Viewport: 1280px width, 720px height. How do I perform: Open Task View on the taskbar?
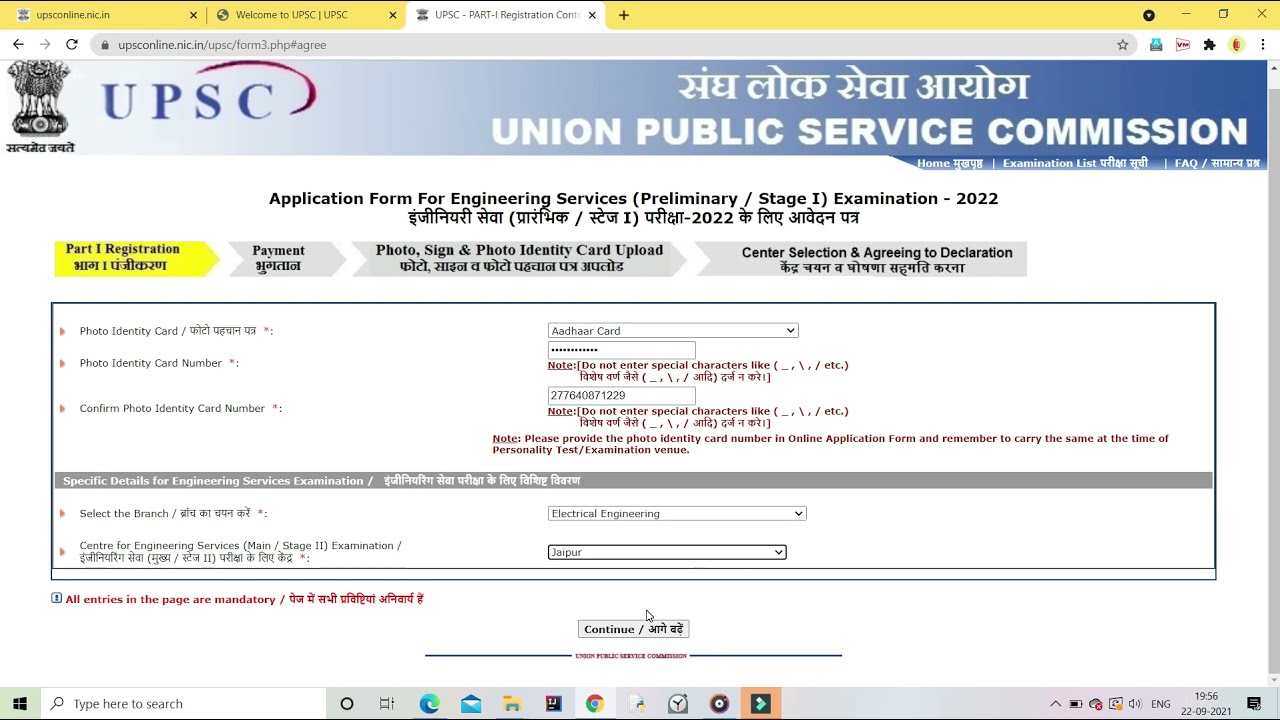point(387,703)
